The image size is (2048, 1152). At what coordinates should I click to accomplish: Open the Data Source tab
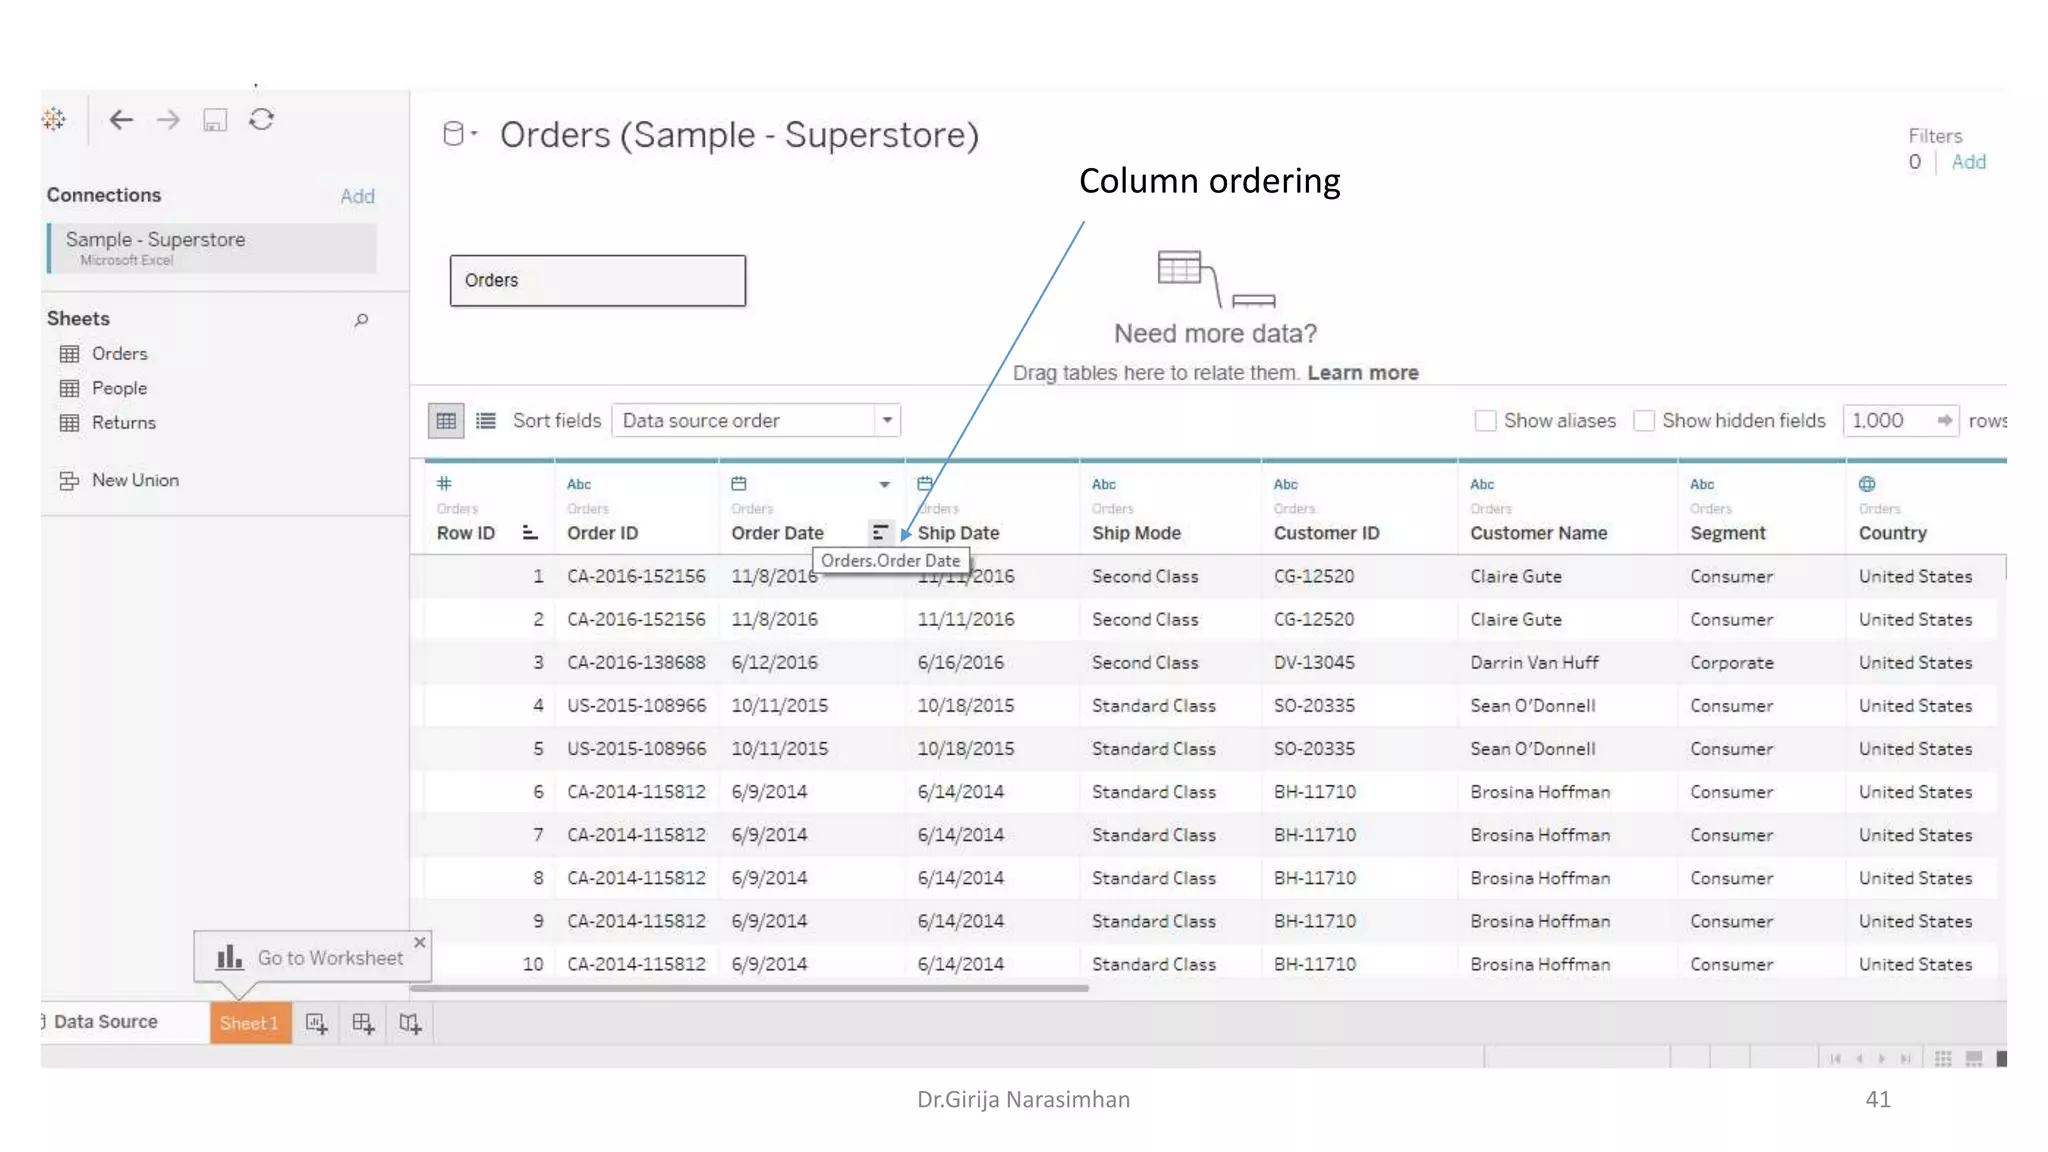click(106, 1022)
